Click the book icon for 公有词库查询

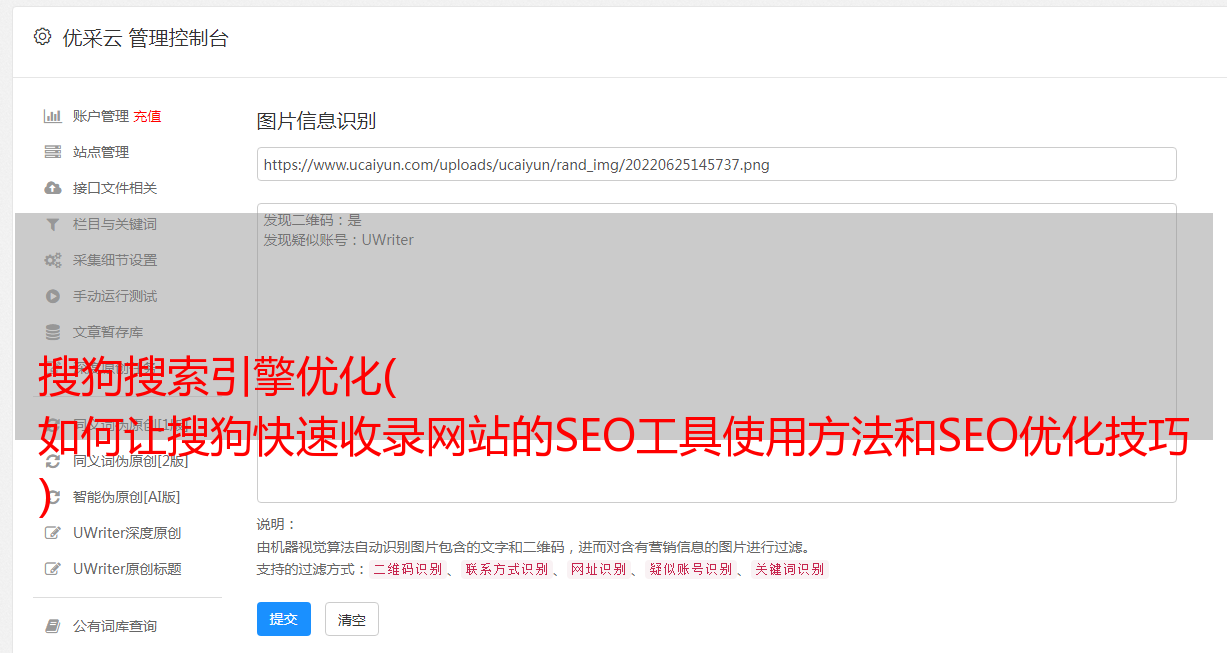pyautogui.click(x=53, y=626)
